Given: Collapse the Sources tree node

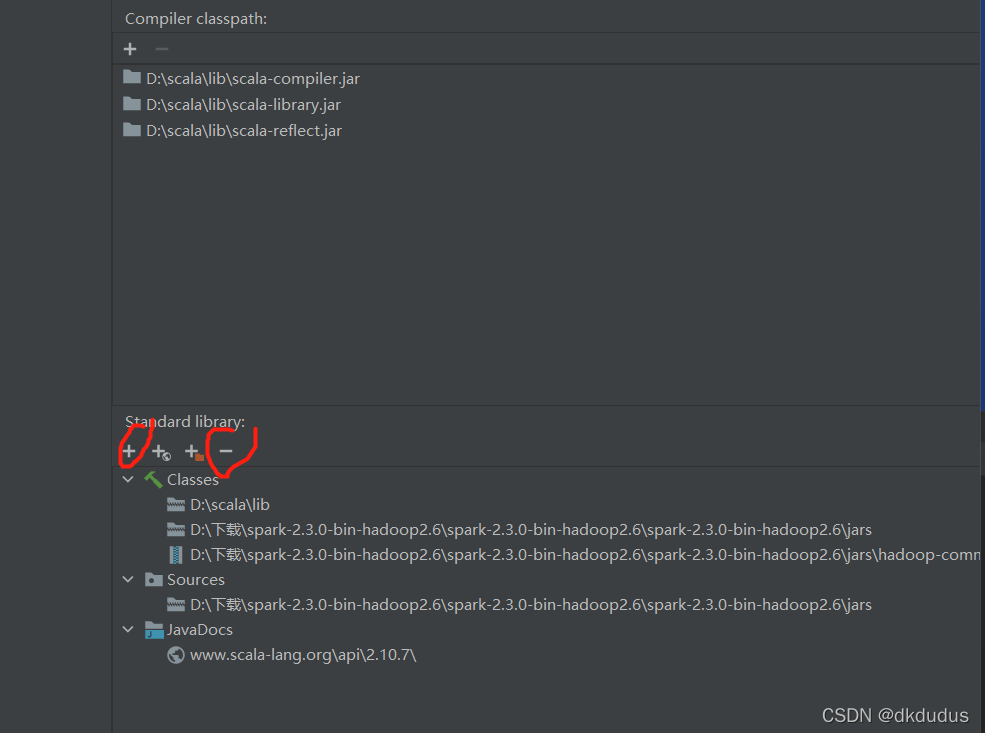Looking at the screenshot, I should pyautogui.click(x=128, y=579).
